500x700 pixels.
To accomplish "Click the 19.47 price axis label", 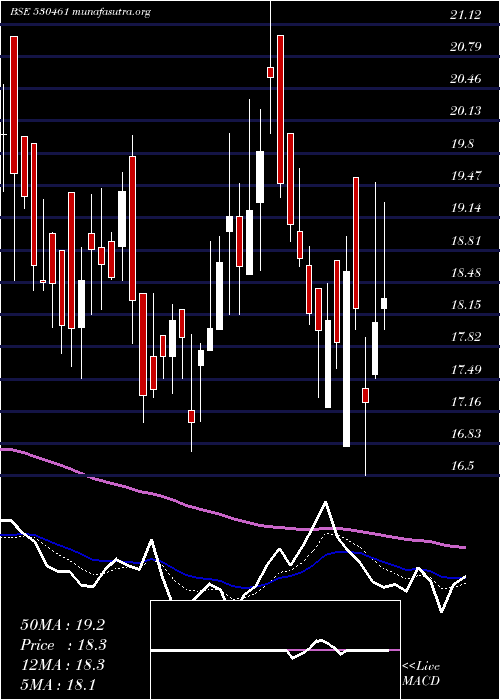I will 466,175.
